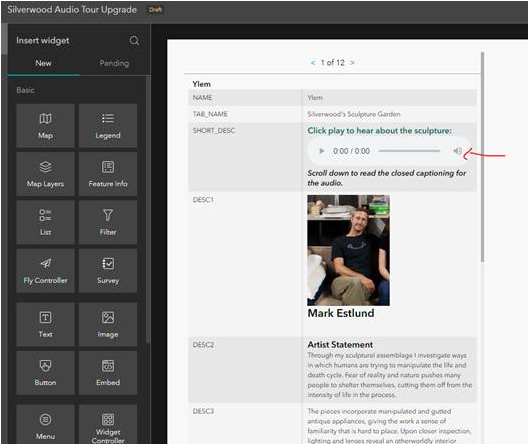Click the Mark Estlund name caption
This screenshot has width=528, height=444.
(x=341, y=313)
